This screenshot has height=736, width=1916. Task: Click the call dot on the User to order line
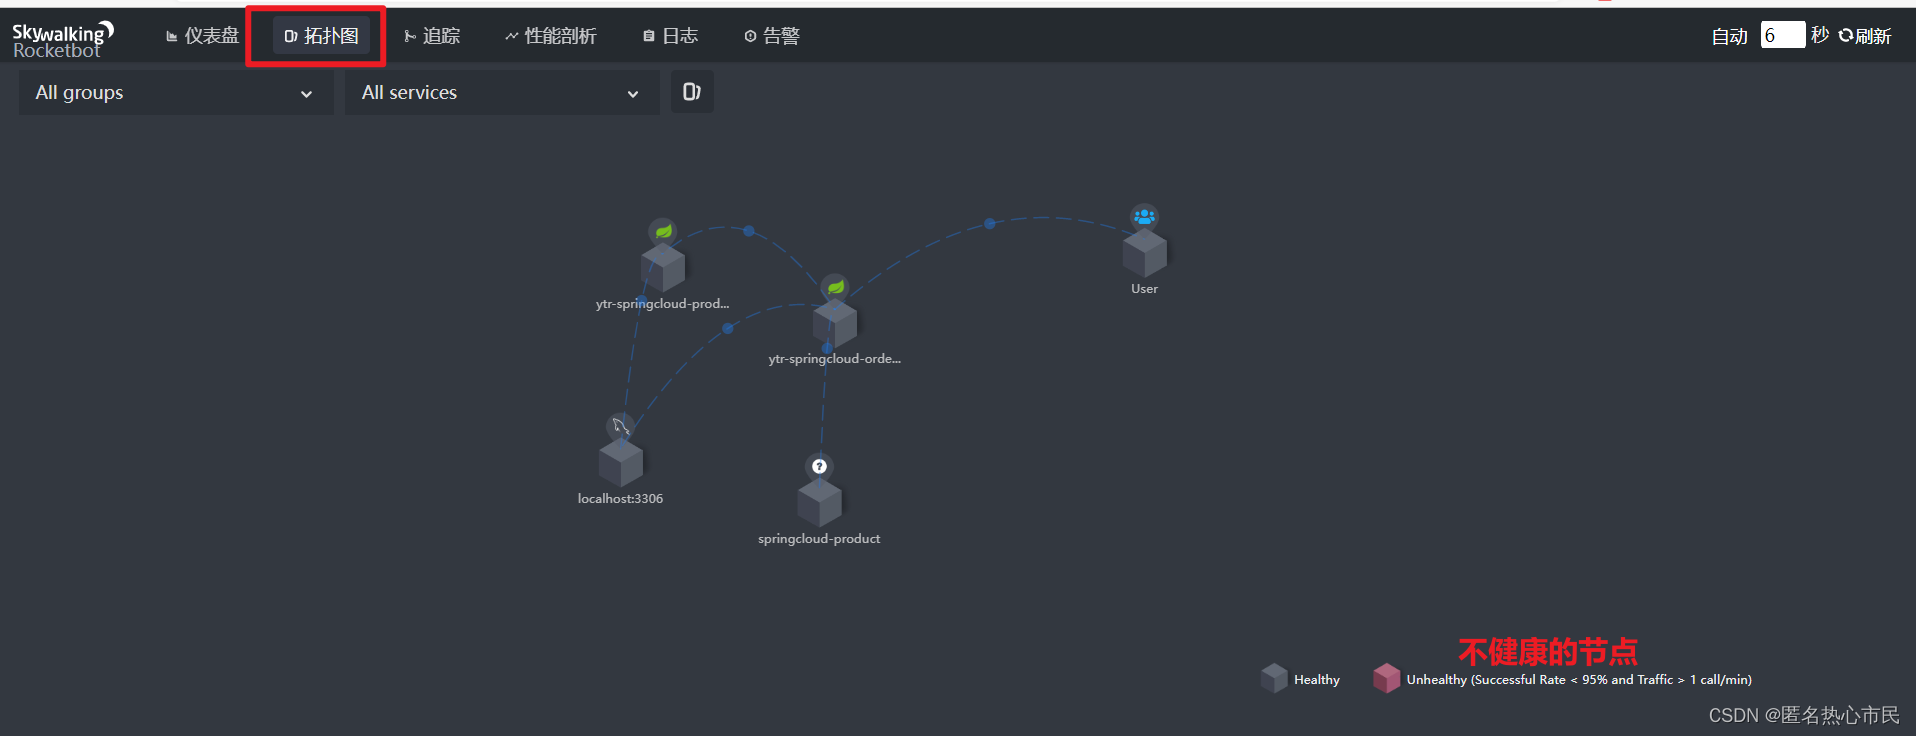click(x=990, y=224)
